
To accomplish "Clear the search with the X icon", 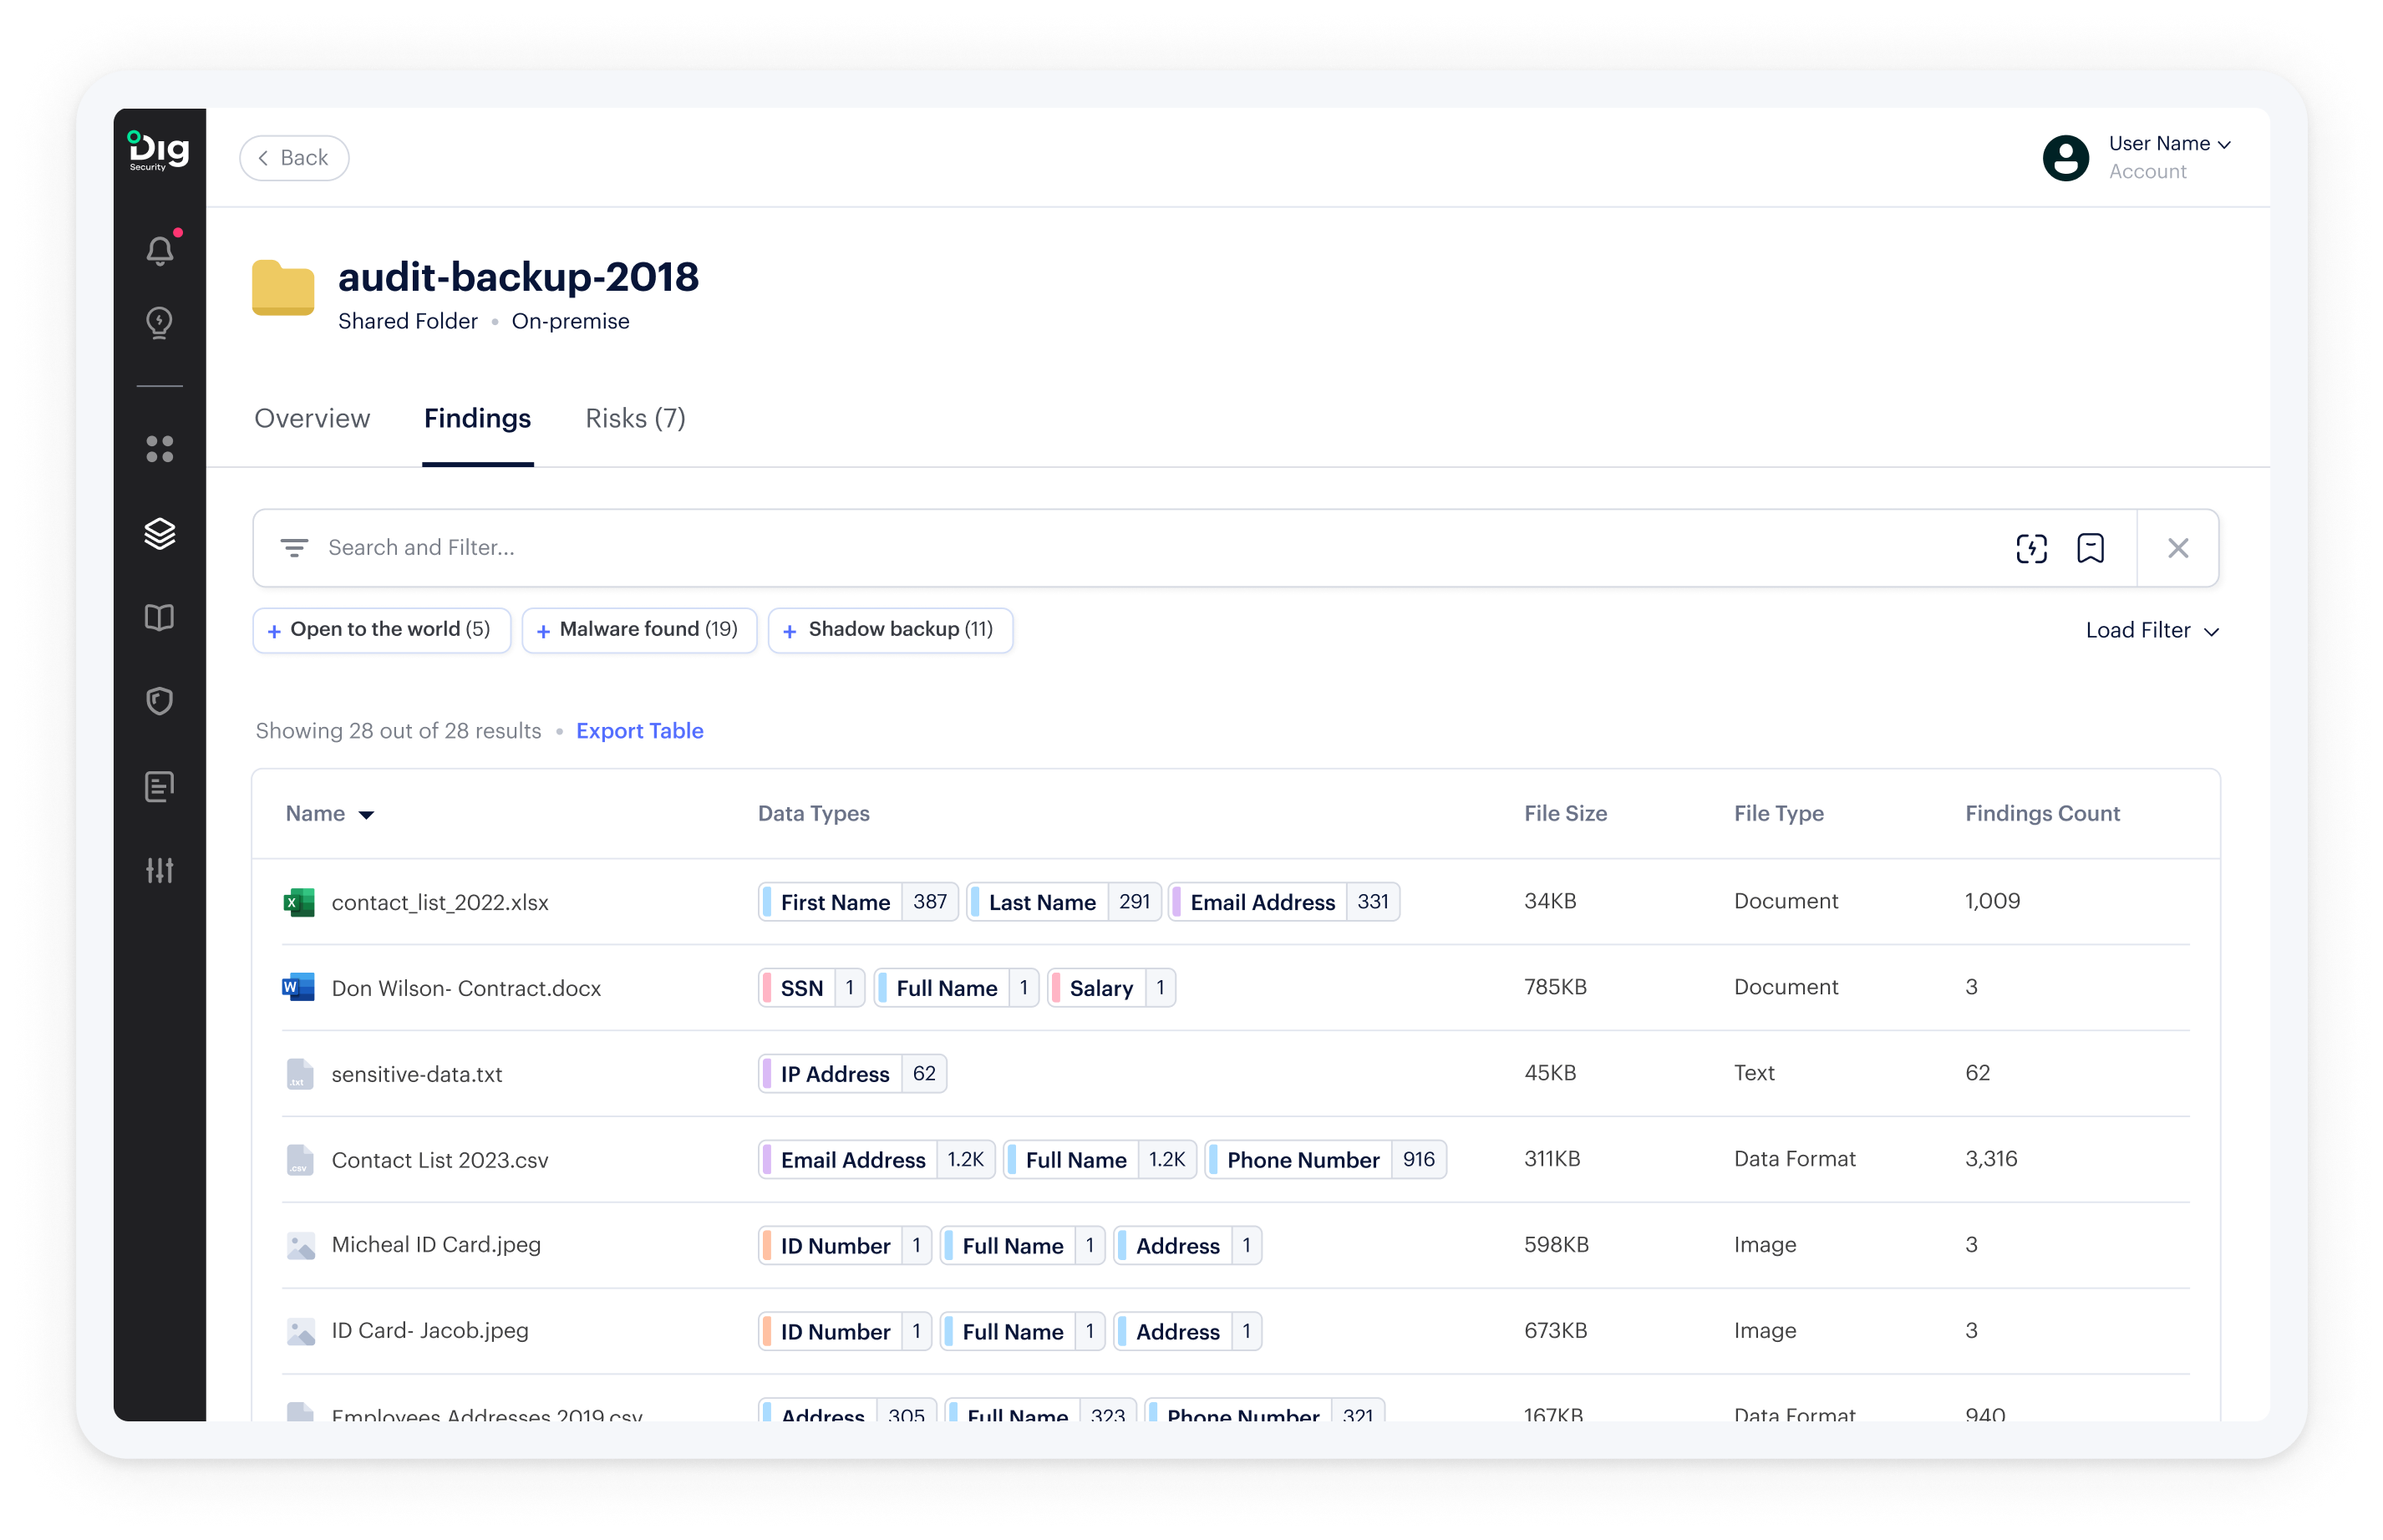I will point(2178,548).
